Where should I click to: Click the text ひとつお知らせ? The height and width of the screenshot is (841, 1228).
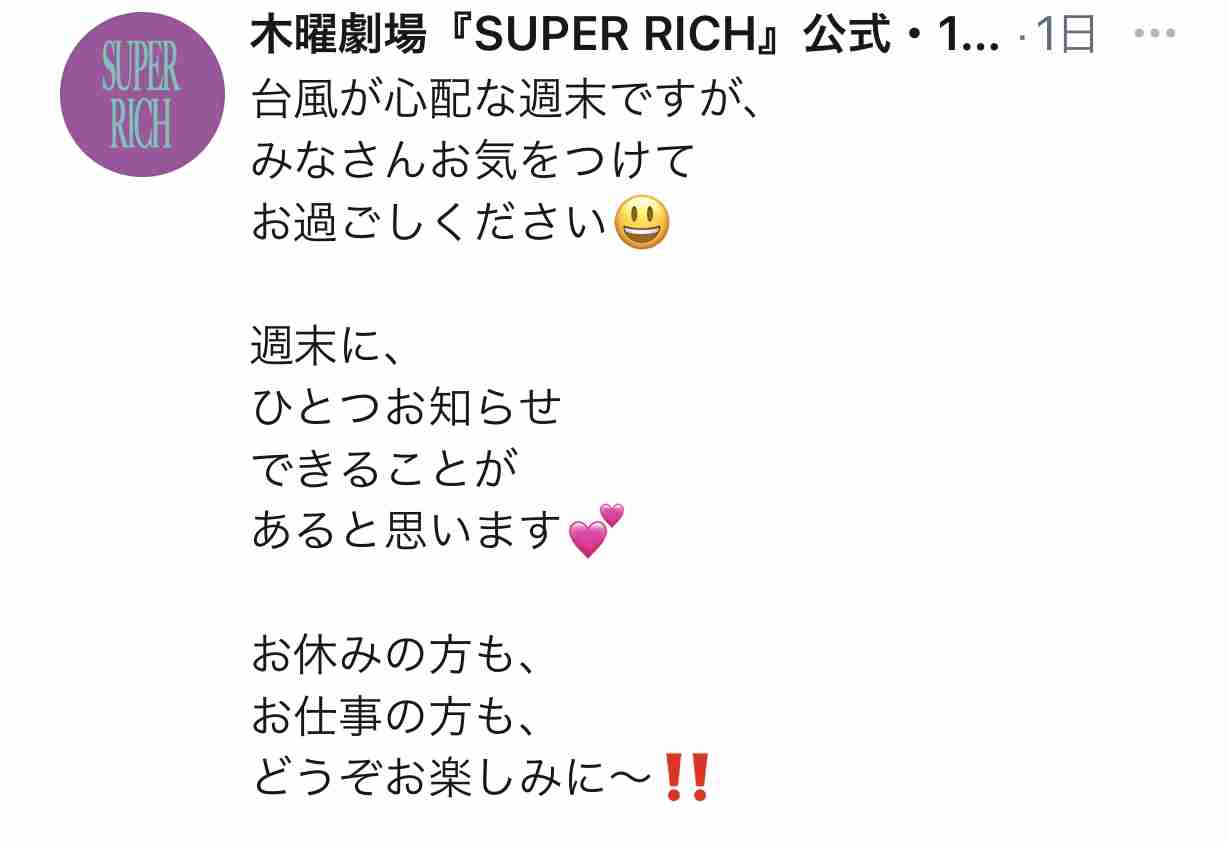point(406,407)
